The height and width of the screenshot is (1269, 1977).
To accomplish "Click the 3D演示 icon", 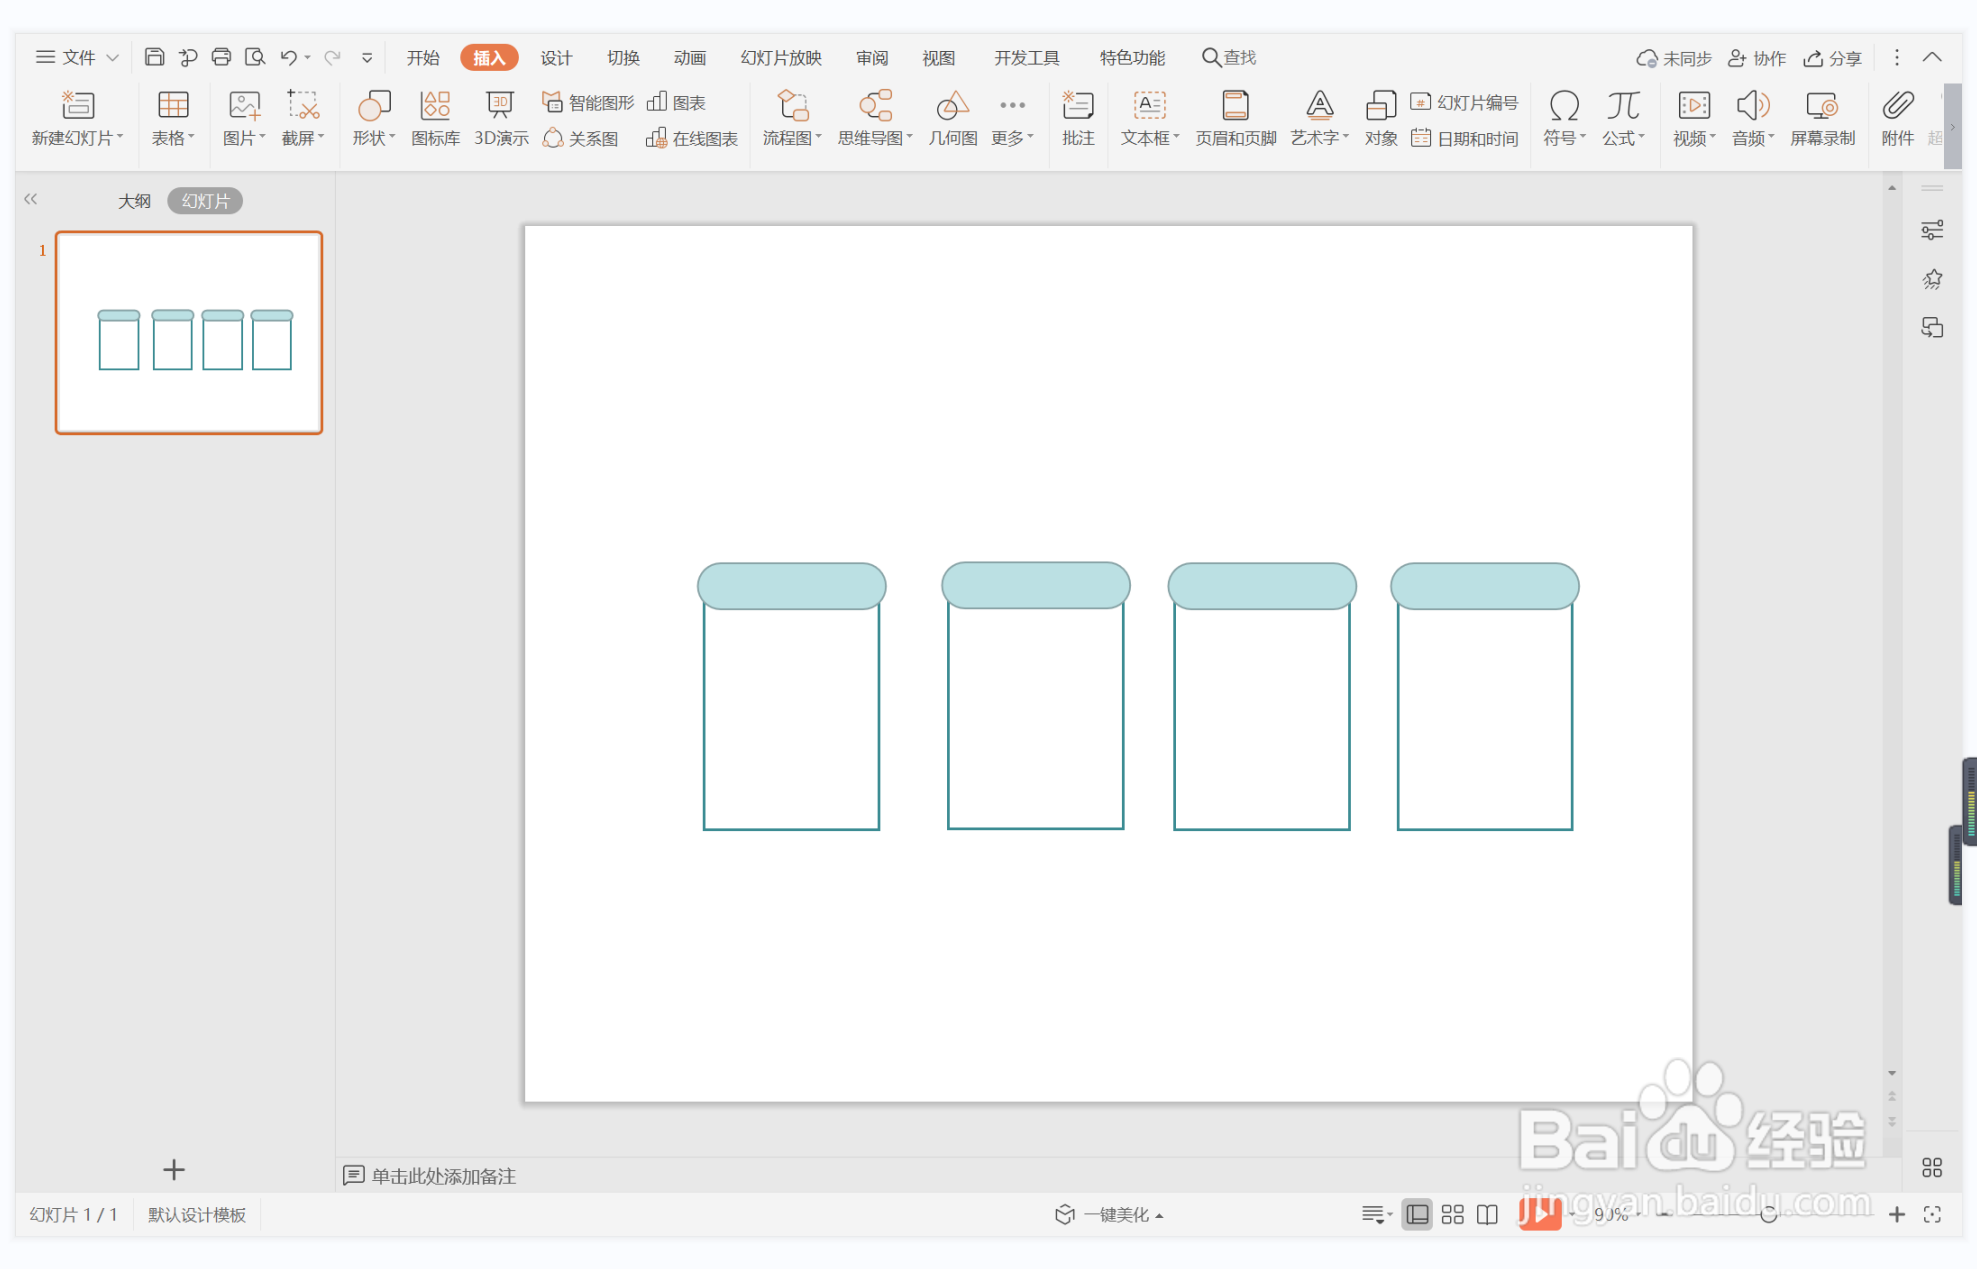I will (500, 118).
